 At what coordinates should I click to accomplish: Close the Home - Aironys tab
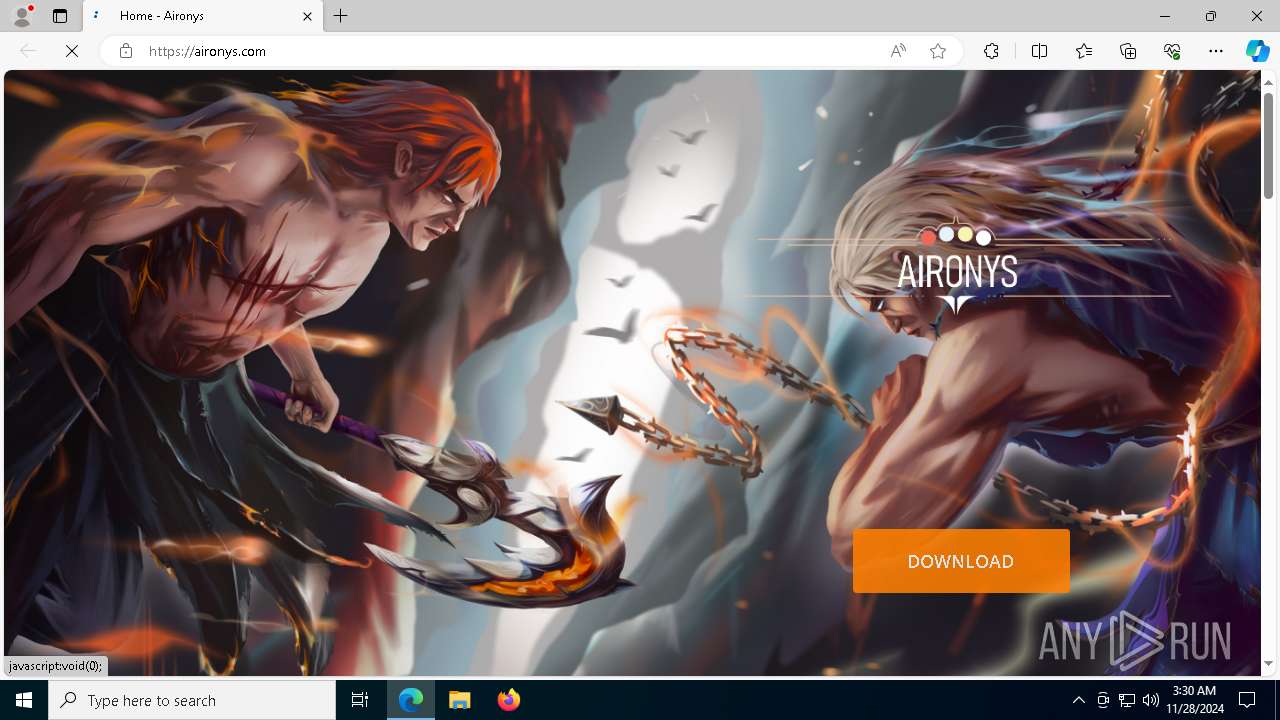point(307,16)
